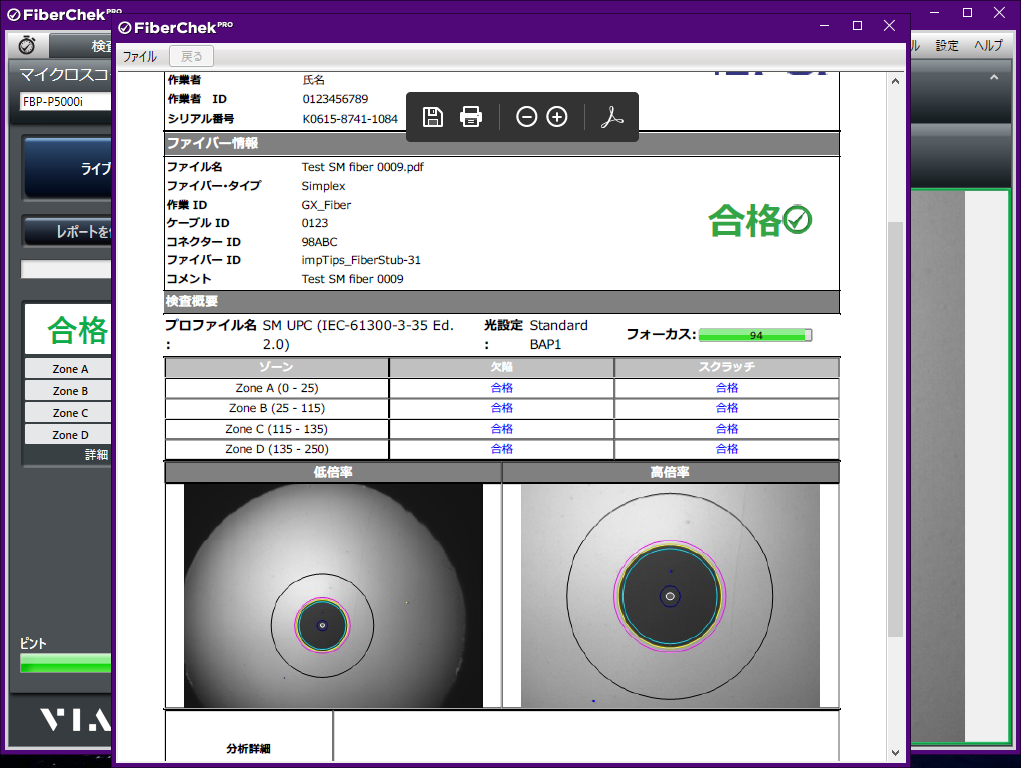This screenshot has width=1021, height=768.
Task: Click Zone D スクラッチ 合格 result
Action: pyautogui.click(x=727, y=449)
